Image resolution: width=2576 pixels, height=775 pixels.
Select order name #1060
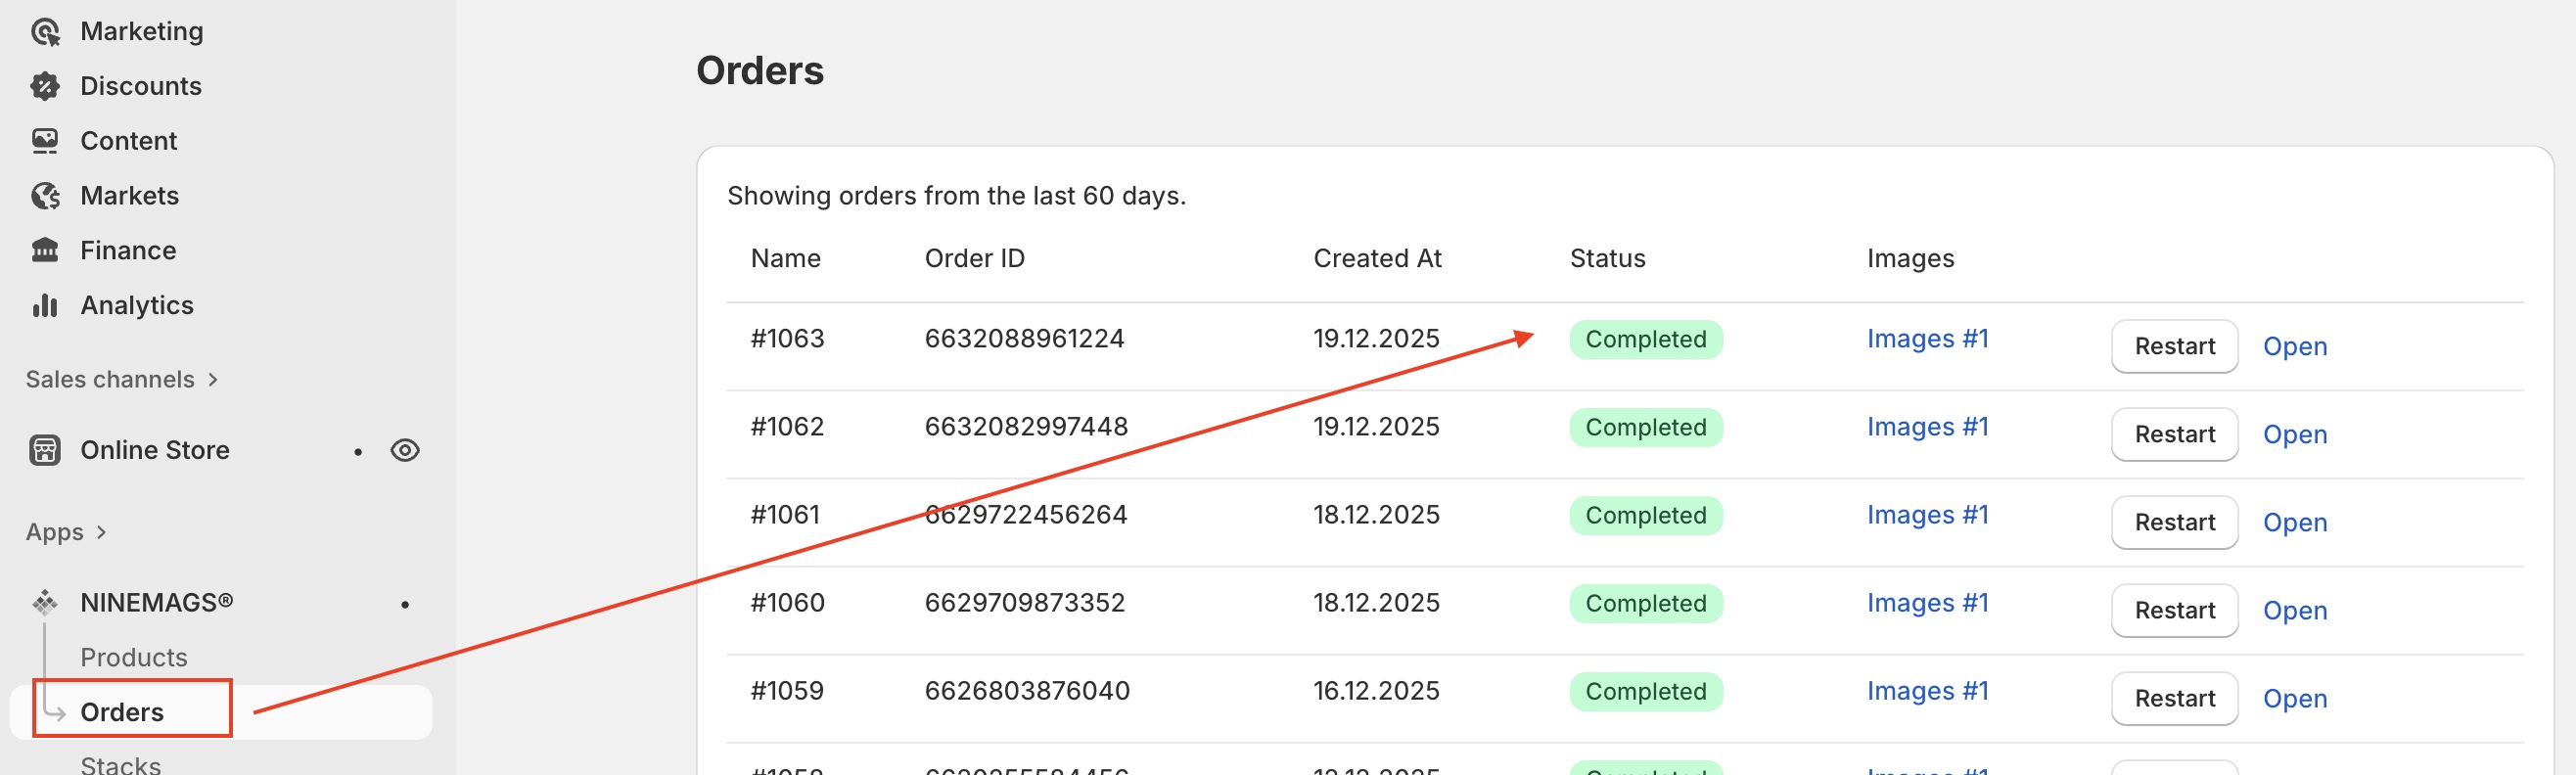787,602
